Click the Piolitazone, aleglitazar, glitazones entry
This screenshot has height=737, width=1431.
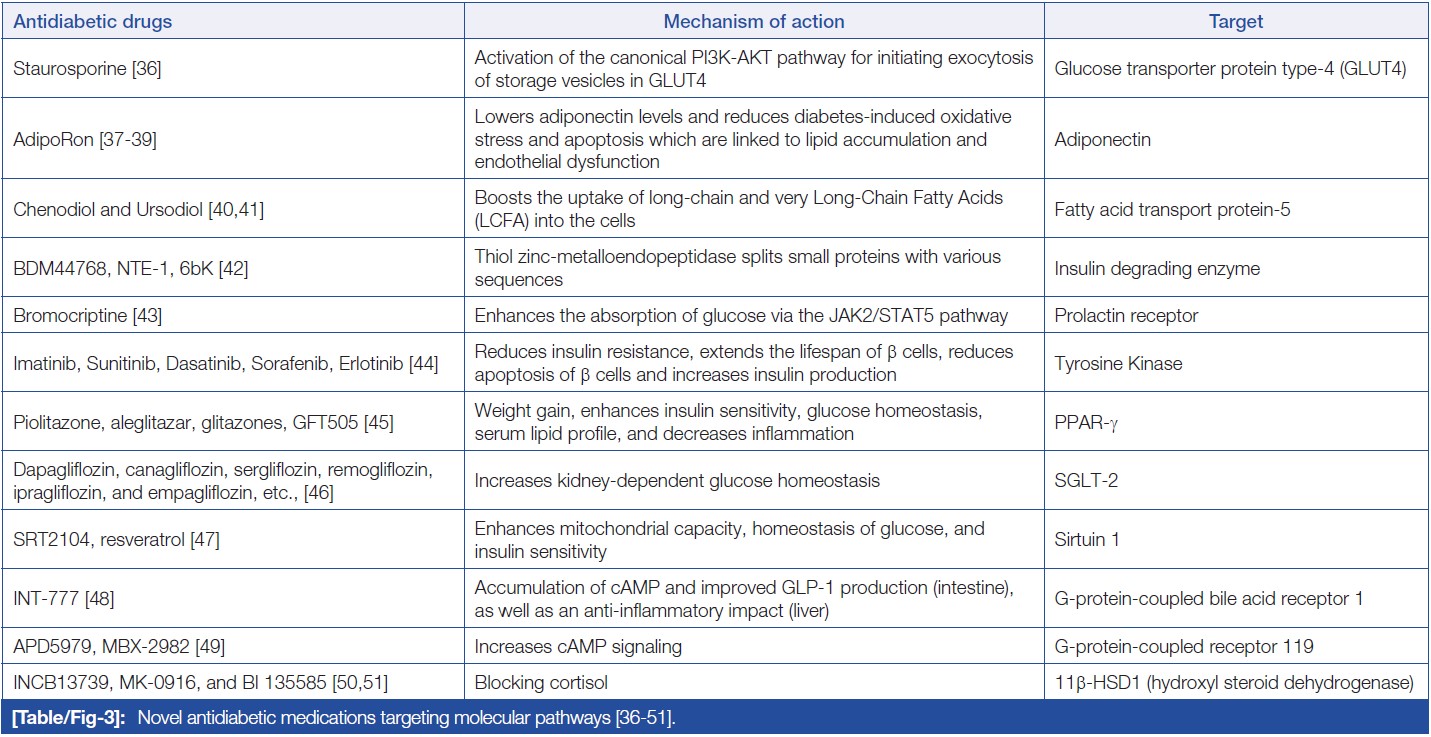click(203, 422)
